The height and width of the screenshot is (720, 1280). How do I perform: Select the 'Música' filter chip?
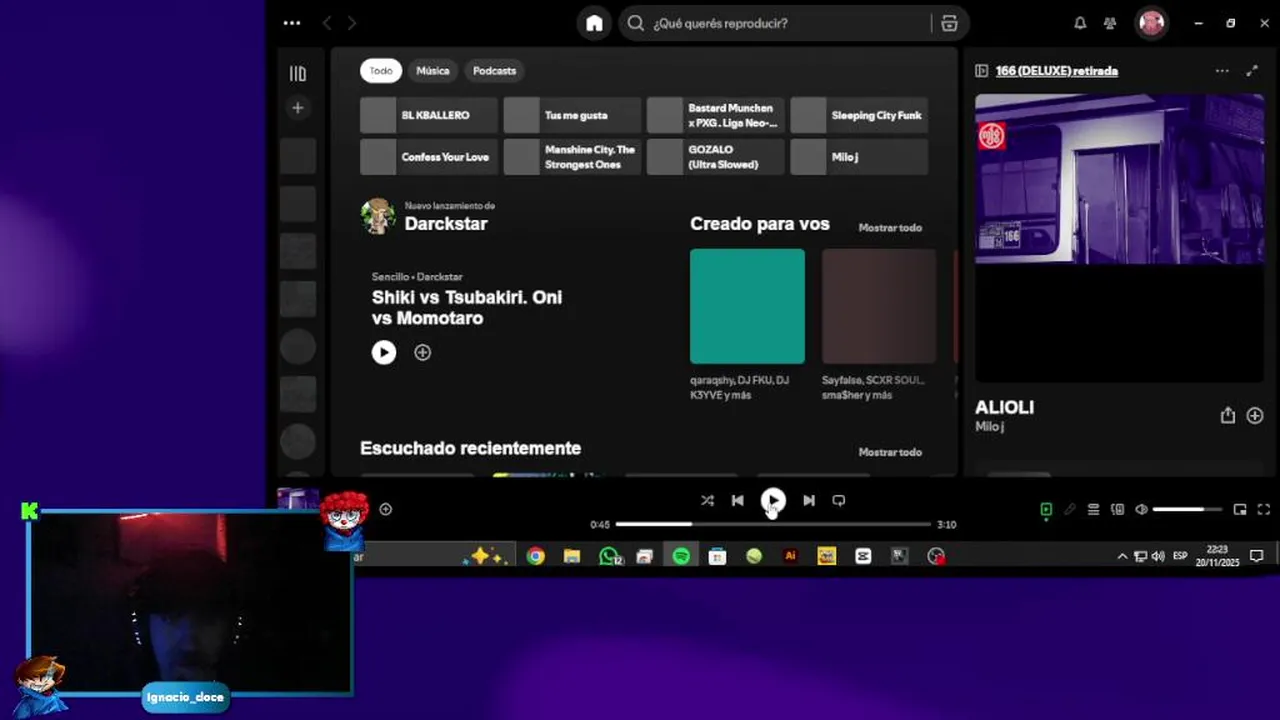tap(433, 71)
